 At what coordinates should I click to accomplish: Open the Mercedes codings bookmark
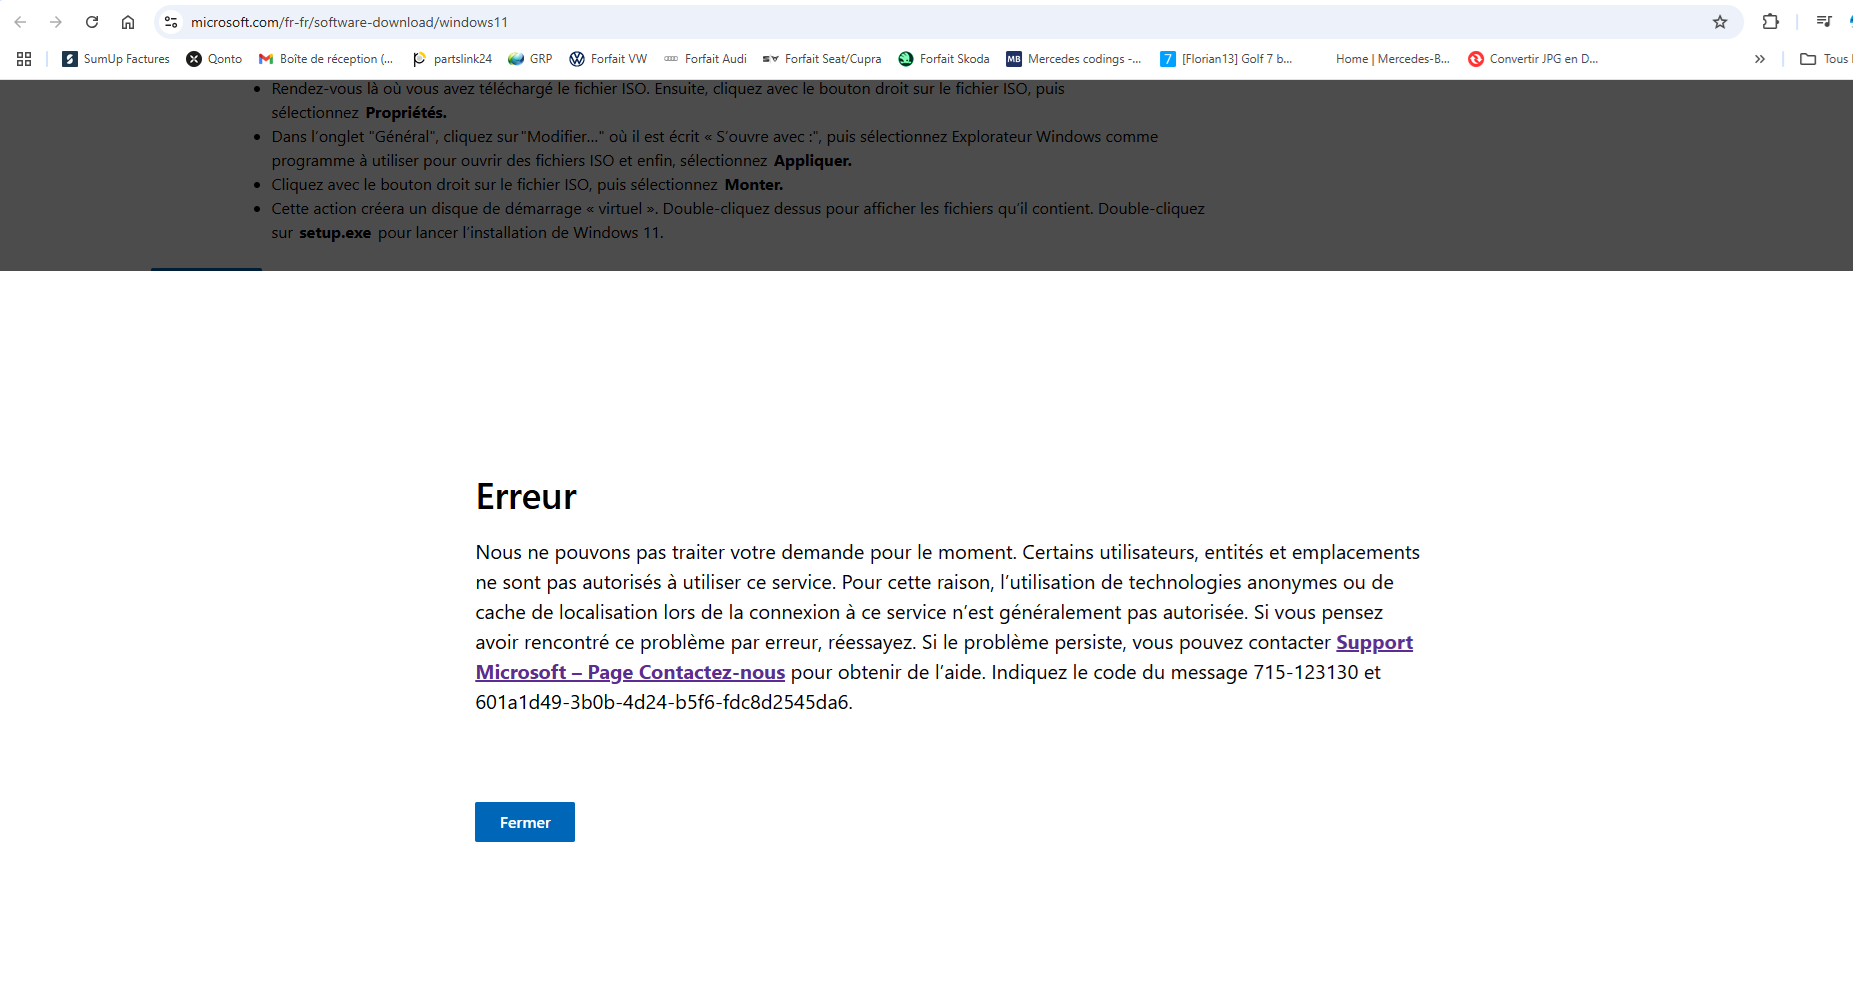[1074, 59]
